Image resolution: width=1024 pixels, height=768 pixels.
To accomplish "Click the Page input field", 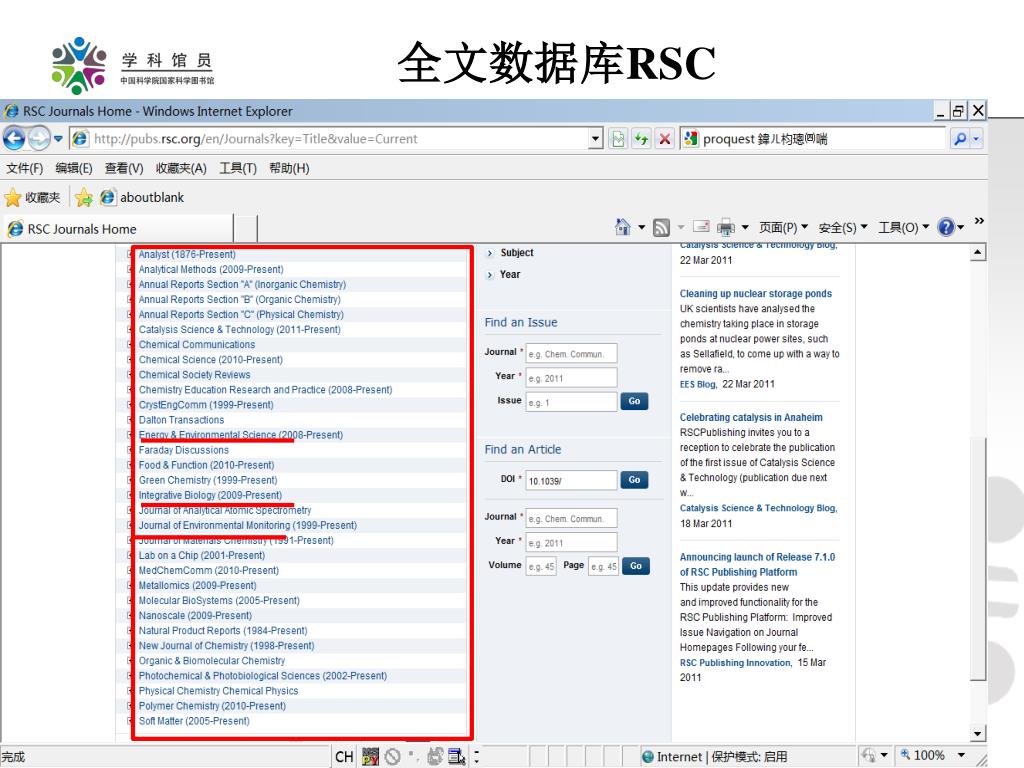I will (603, 566).
